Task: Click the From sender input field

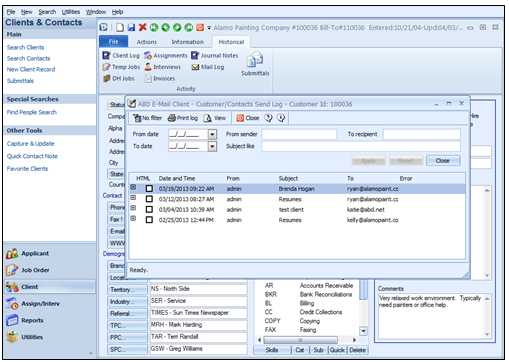Action: coord(299,134)
